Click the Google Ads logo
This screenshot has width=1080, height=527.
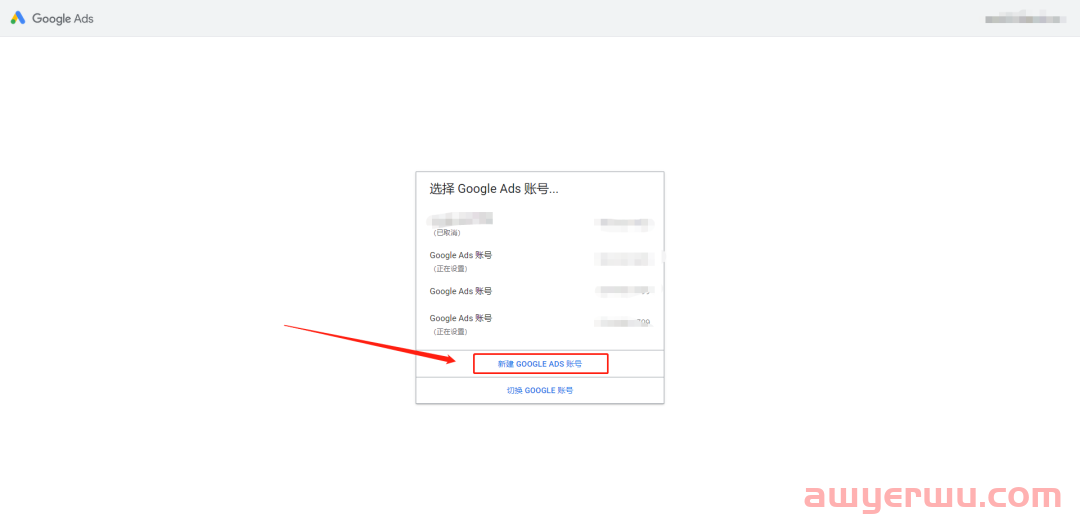(52, 19)
